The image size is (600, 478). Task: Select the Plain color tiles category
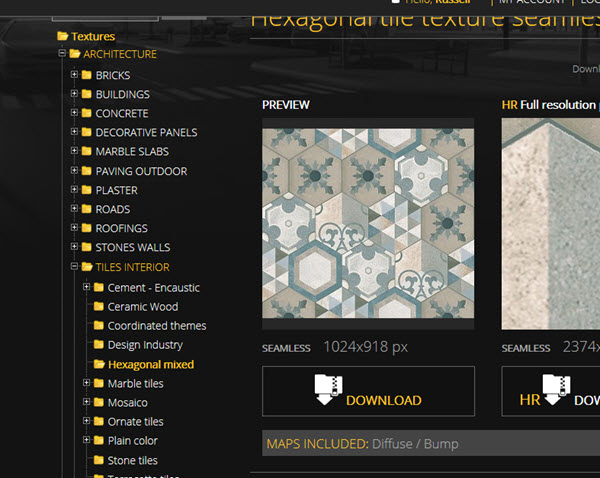pos(132,441)
